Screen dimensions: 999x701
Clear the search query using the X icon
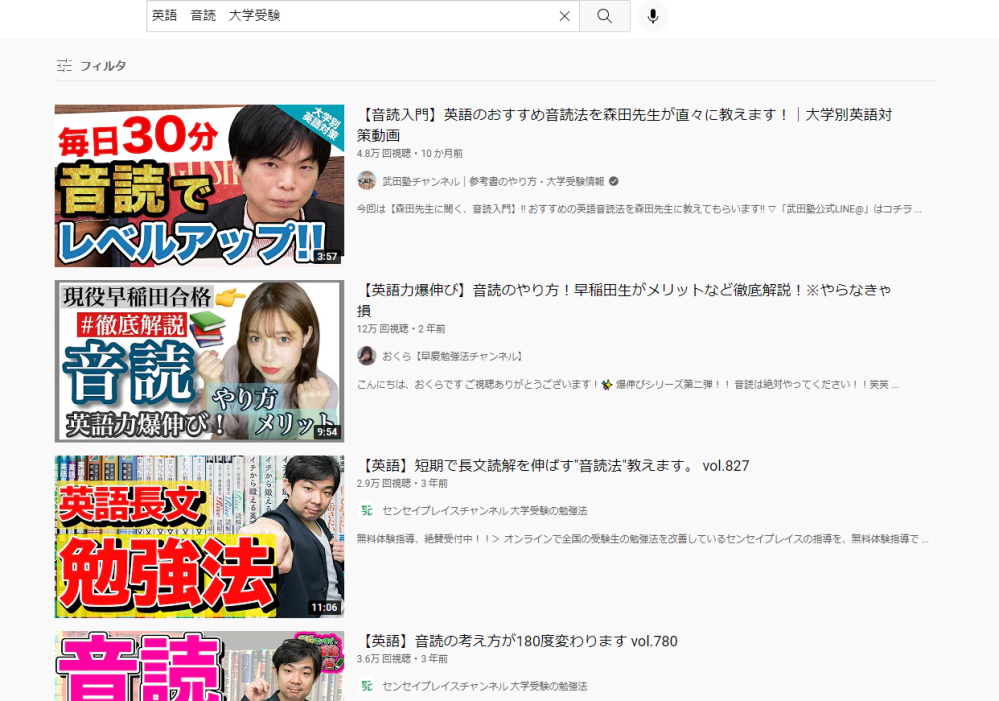pos(563,16)
